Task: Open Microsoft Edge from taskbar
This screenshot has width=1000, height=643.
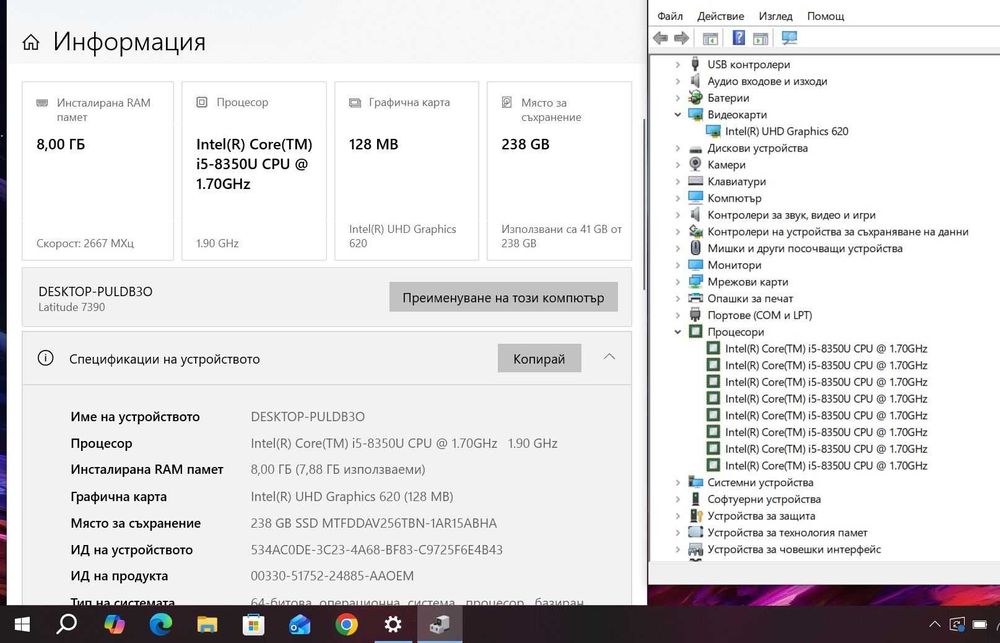Action: point(161,625)
